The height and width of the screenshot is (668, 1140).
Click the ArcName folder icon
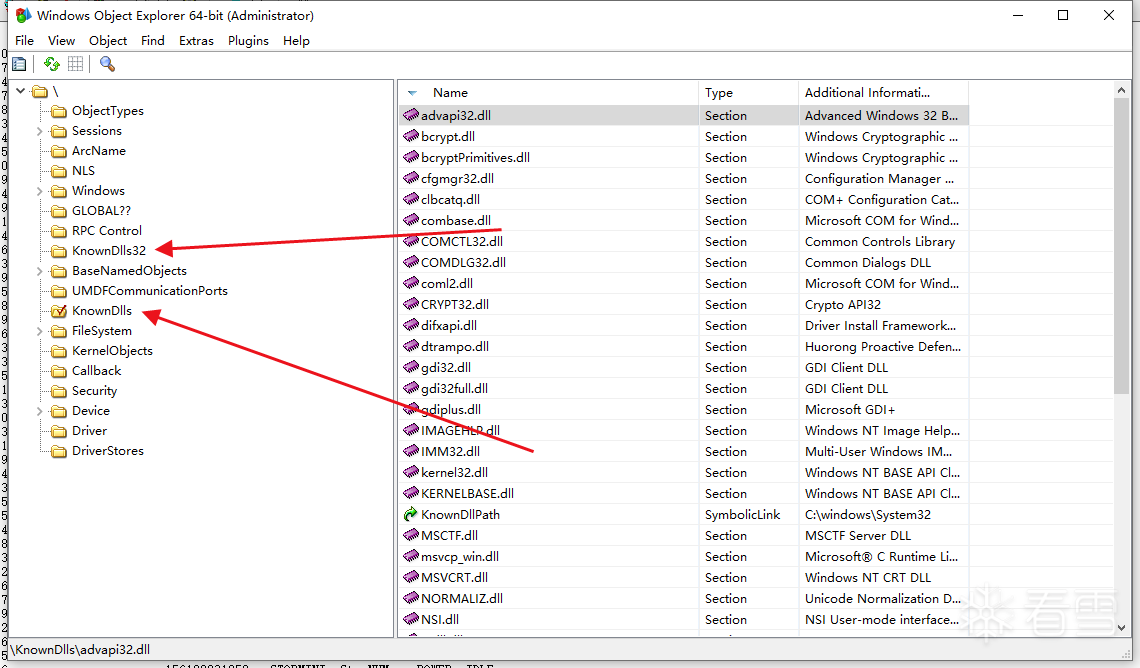(x=59, y=151)
